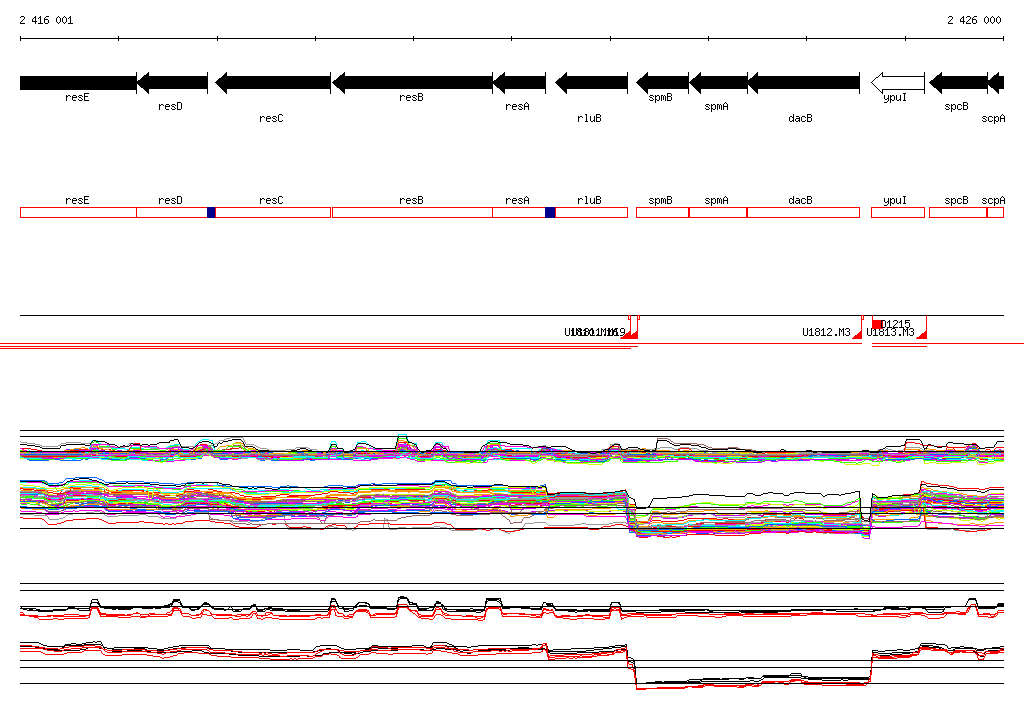Select the resB gene arrow
The image size is (1024, 714).
pyautogui.click(x=412, y=82)
